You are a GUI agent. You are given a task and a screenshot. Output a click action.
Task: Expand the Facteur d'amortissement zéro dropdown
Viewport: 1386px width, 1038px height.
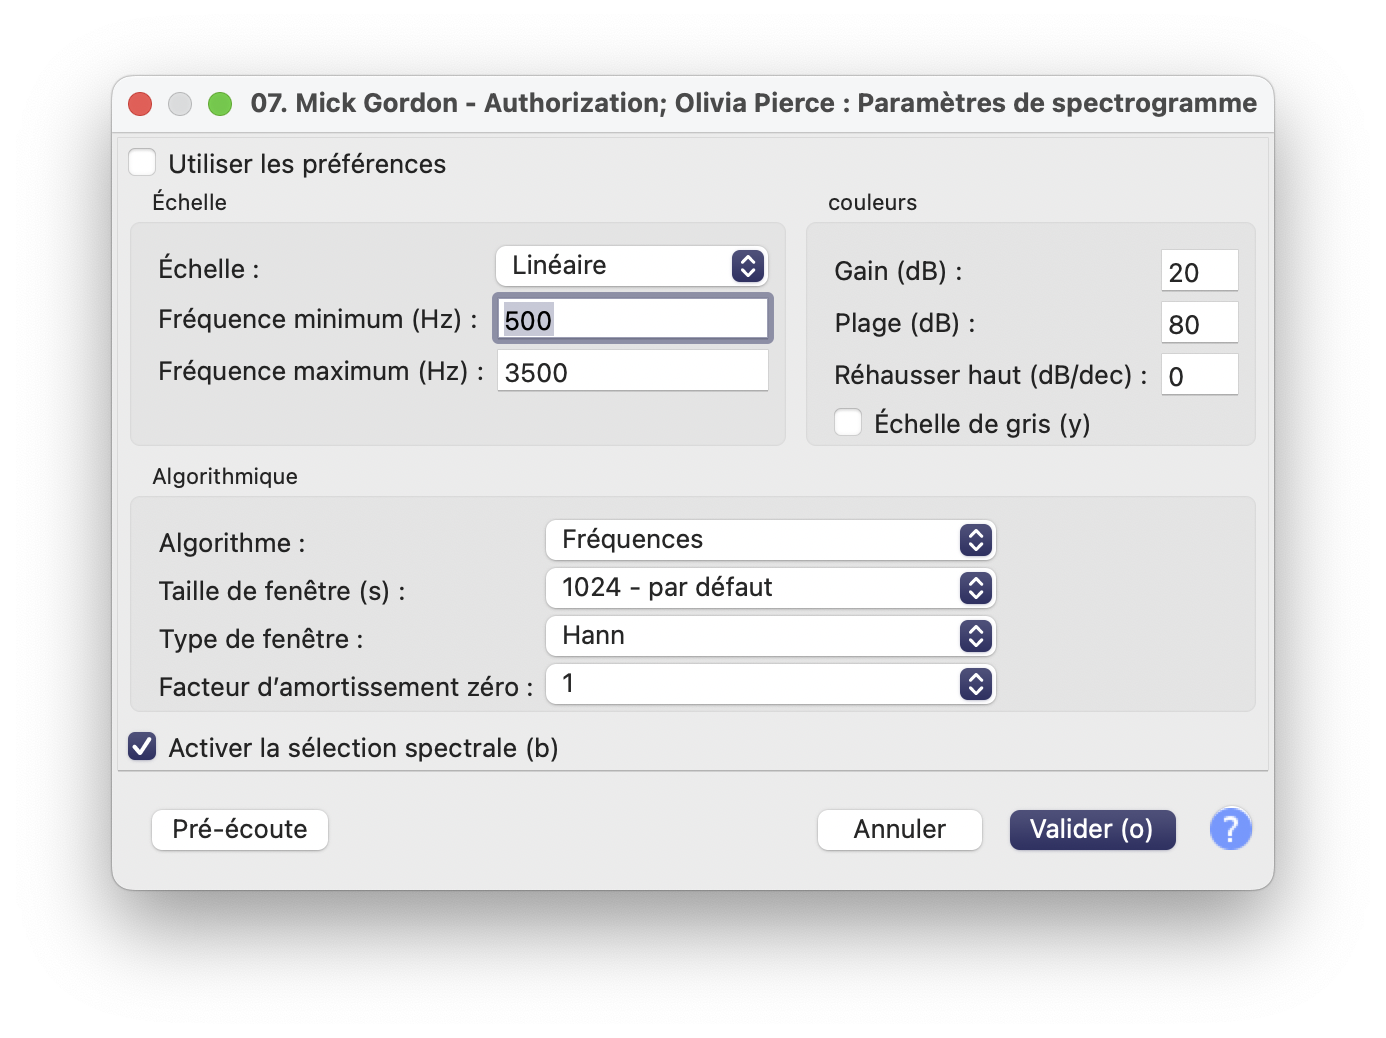click(770, 684)
